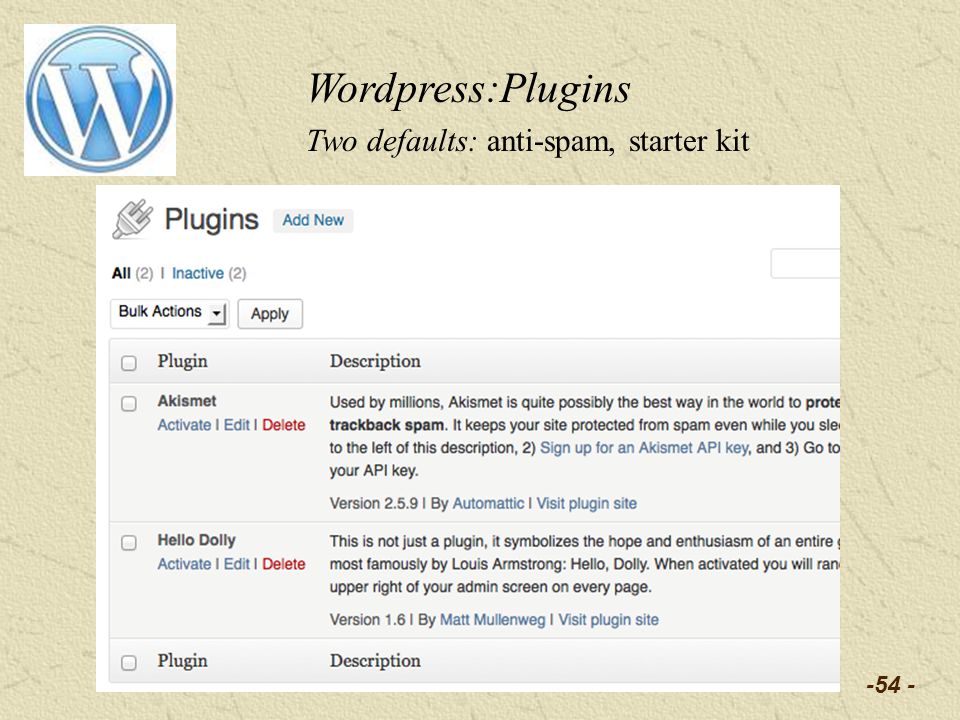960x720 pixels.
Task: Click the Version 1.6 text
Action: pyautogui.click(x=367, y=620)
